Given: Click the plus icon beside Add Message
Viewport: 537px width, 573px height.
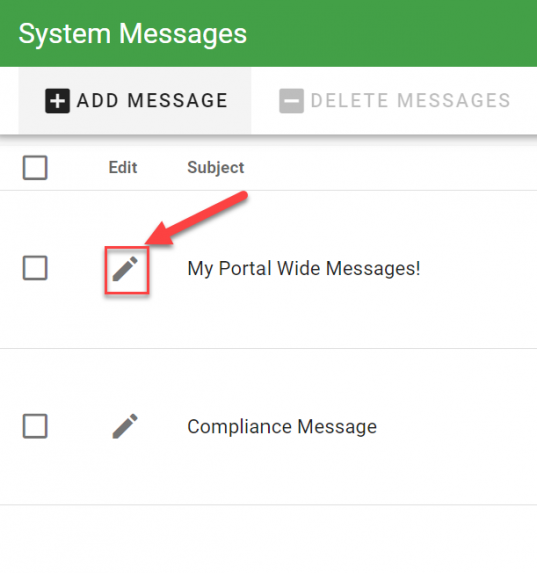Looking at the screenshot, I should 57,101.
